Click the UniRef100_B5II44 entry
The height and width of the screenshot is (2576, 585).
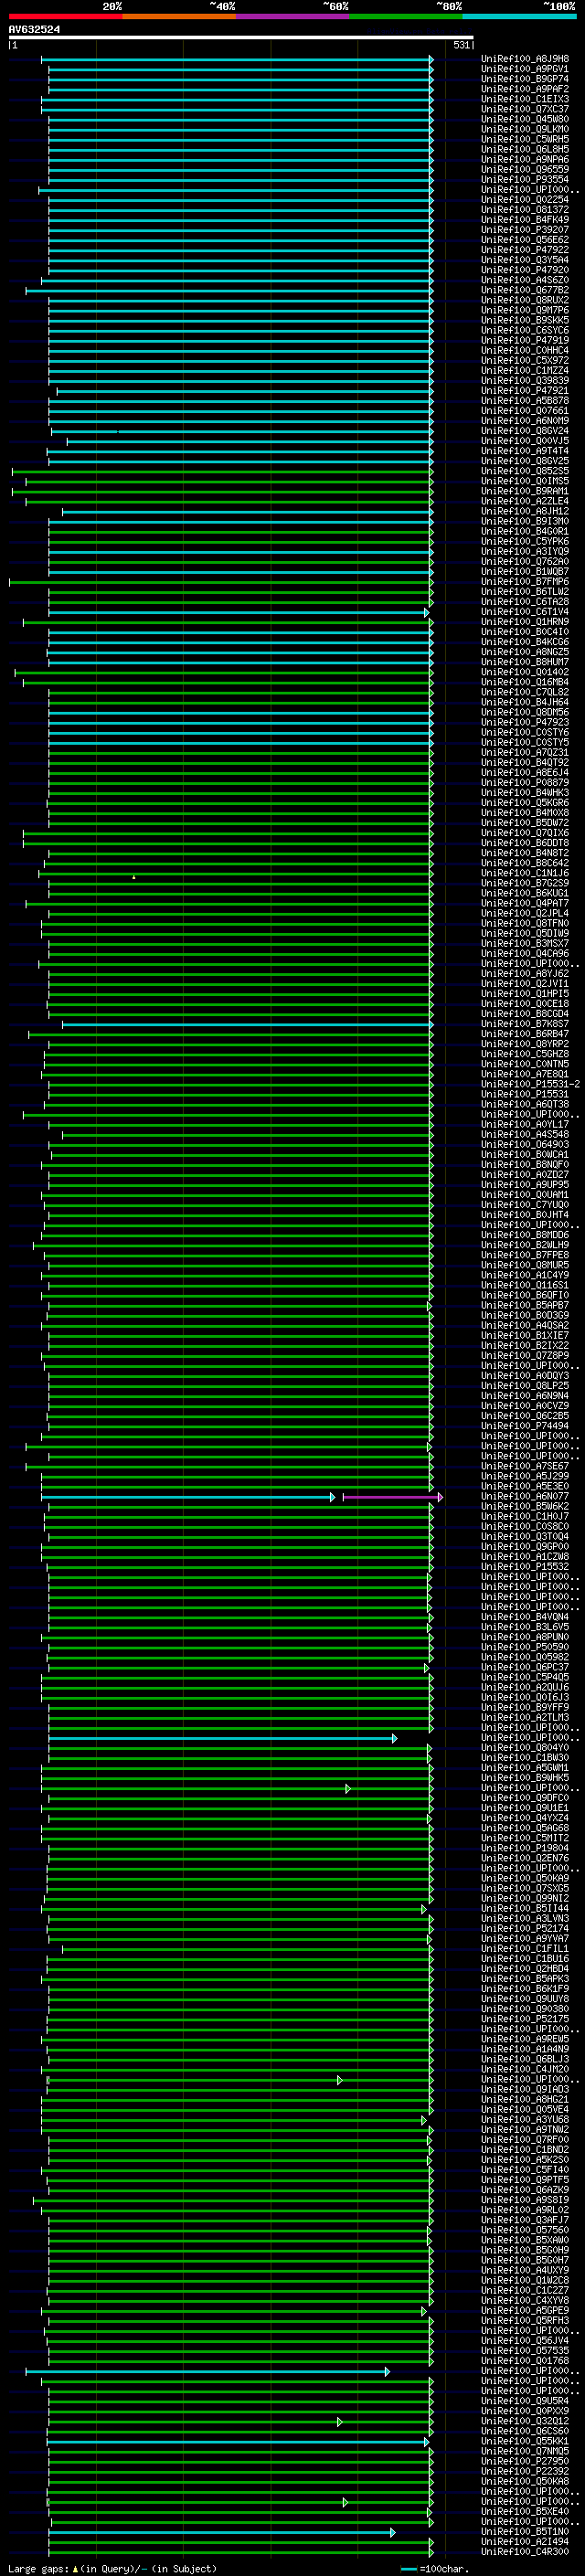525,1909
